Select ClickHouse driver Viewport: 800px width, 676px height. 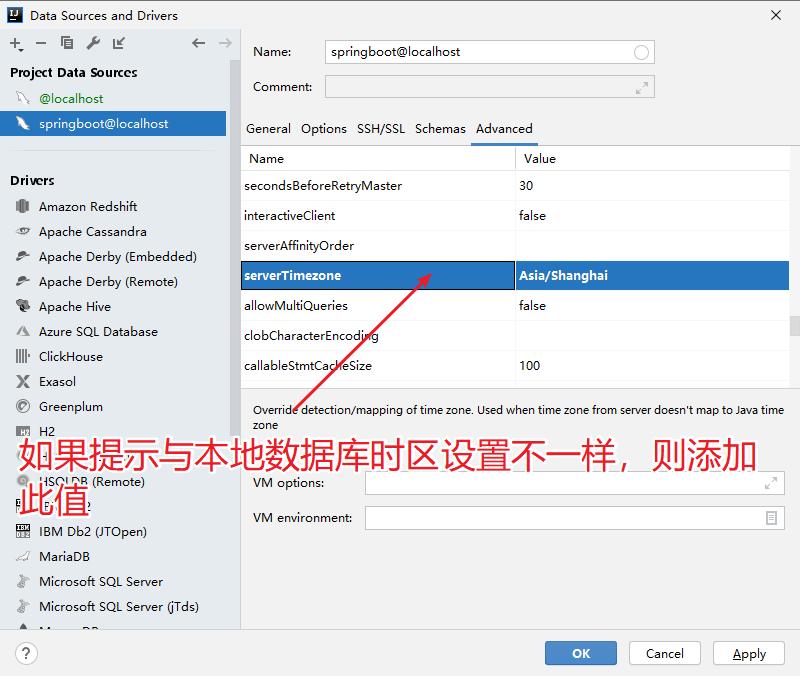coord(70,357)
